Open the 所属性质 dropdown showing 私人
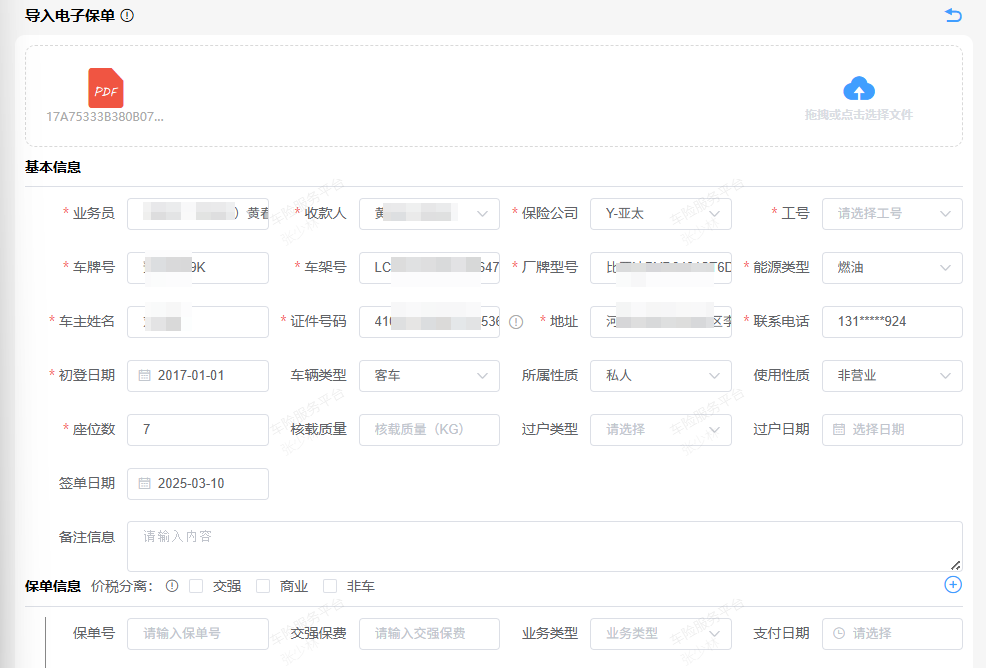This screenshot has width=986, height=668. [661, 376]
